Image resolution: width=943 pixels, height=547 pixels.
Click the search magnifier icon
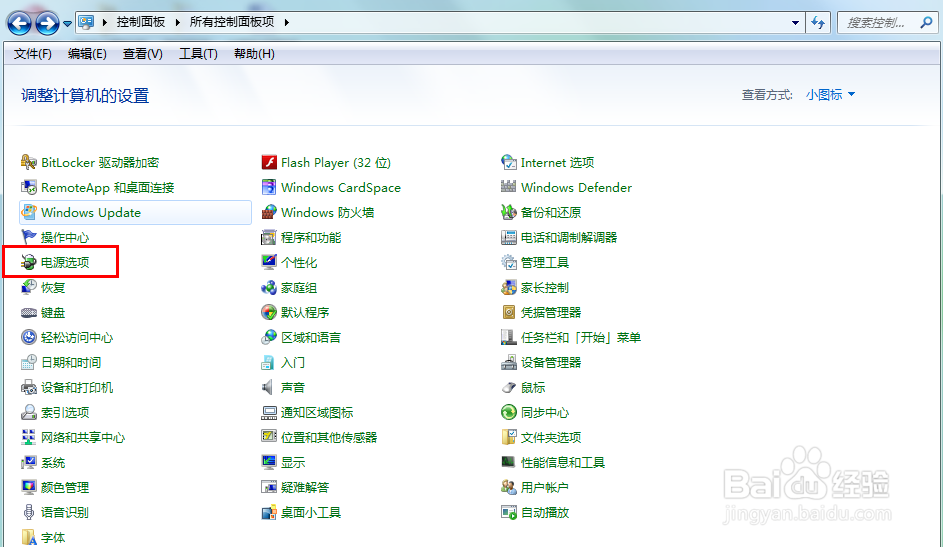pos(926,23)
